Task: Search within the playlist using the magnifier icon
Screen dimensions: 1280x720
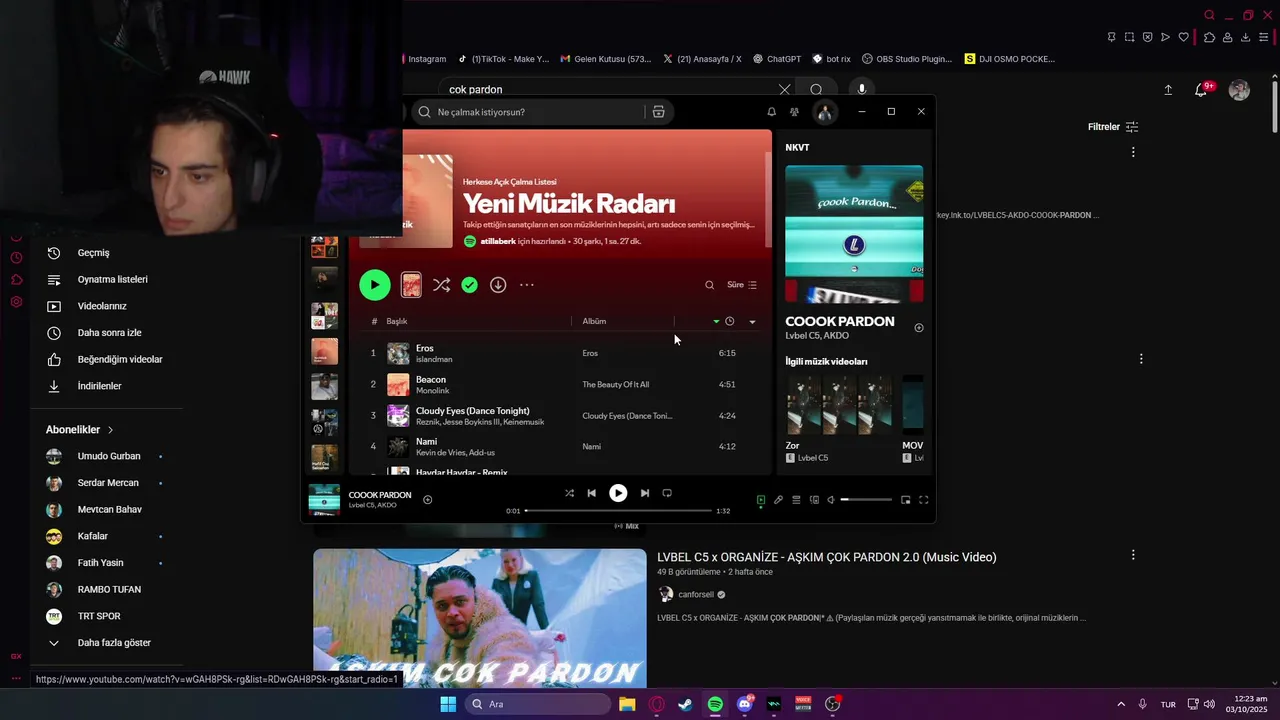Action: pos(710,285)
